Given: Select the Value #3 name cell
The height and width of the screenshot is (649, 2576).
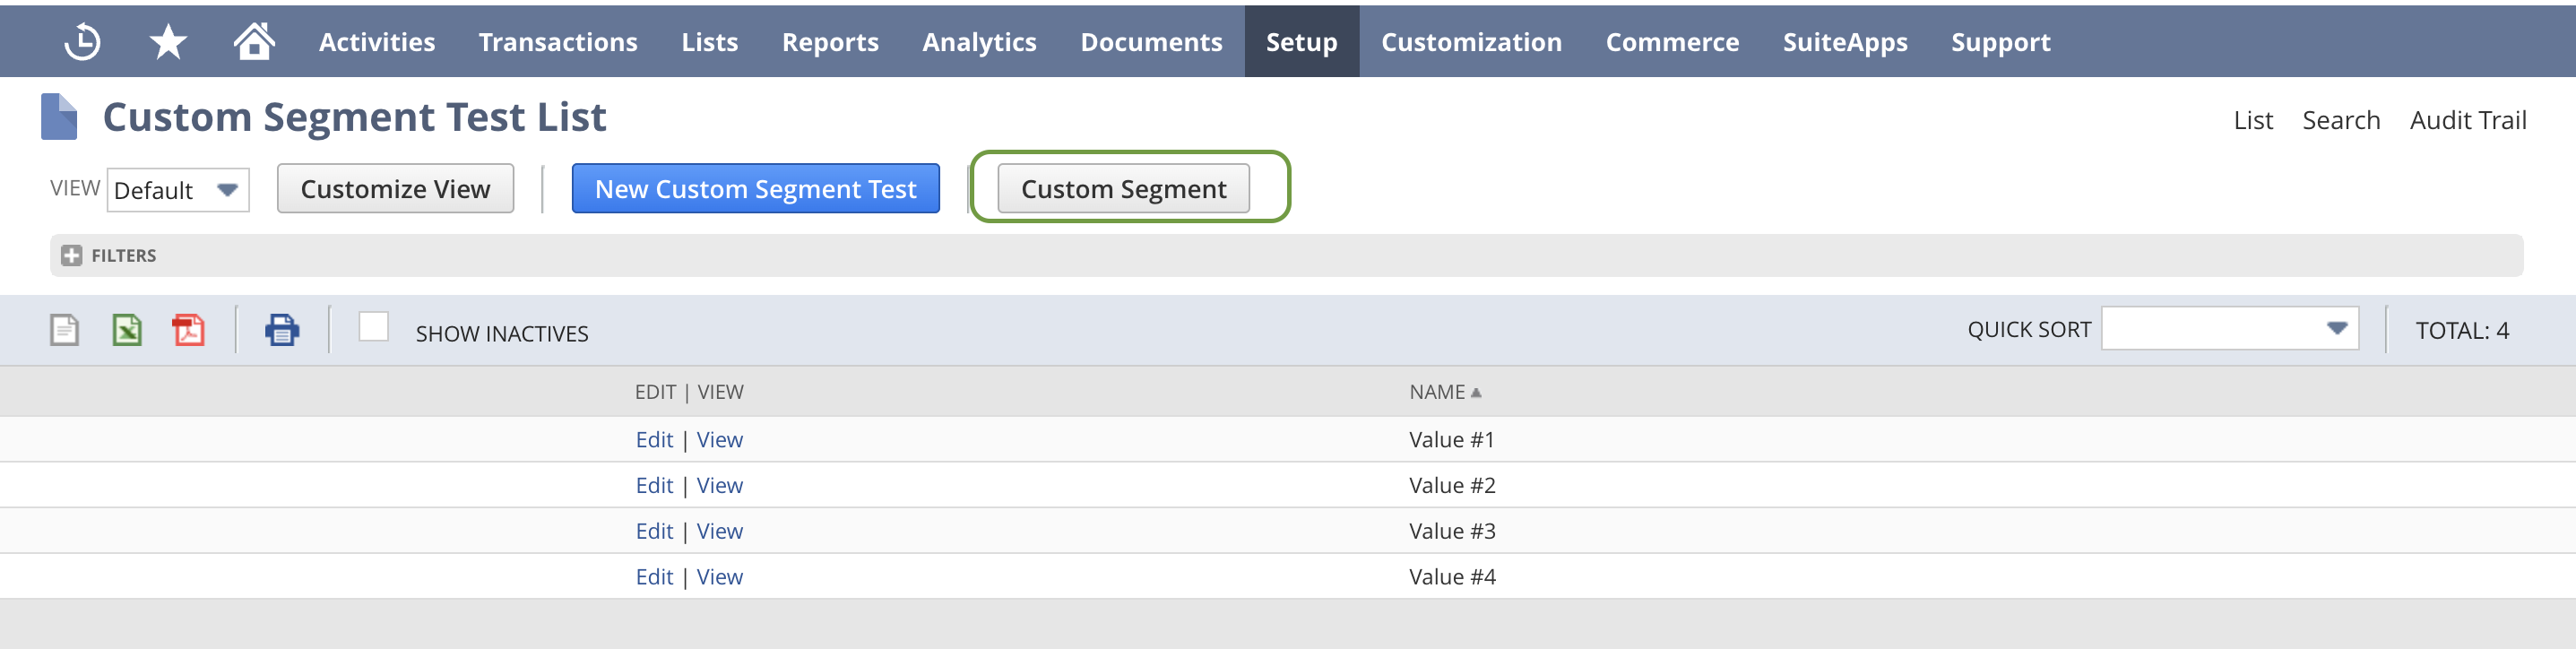Looking at the screenshot, I should click(x=1451, y=532).
